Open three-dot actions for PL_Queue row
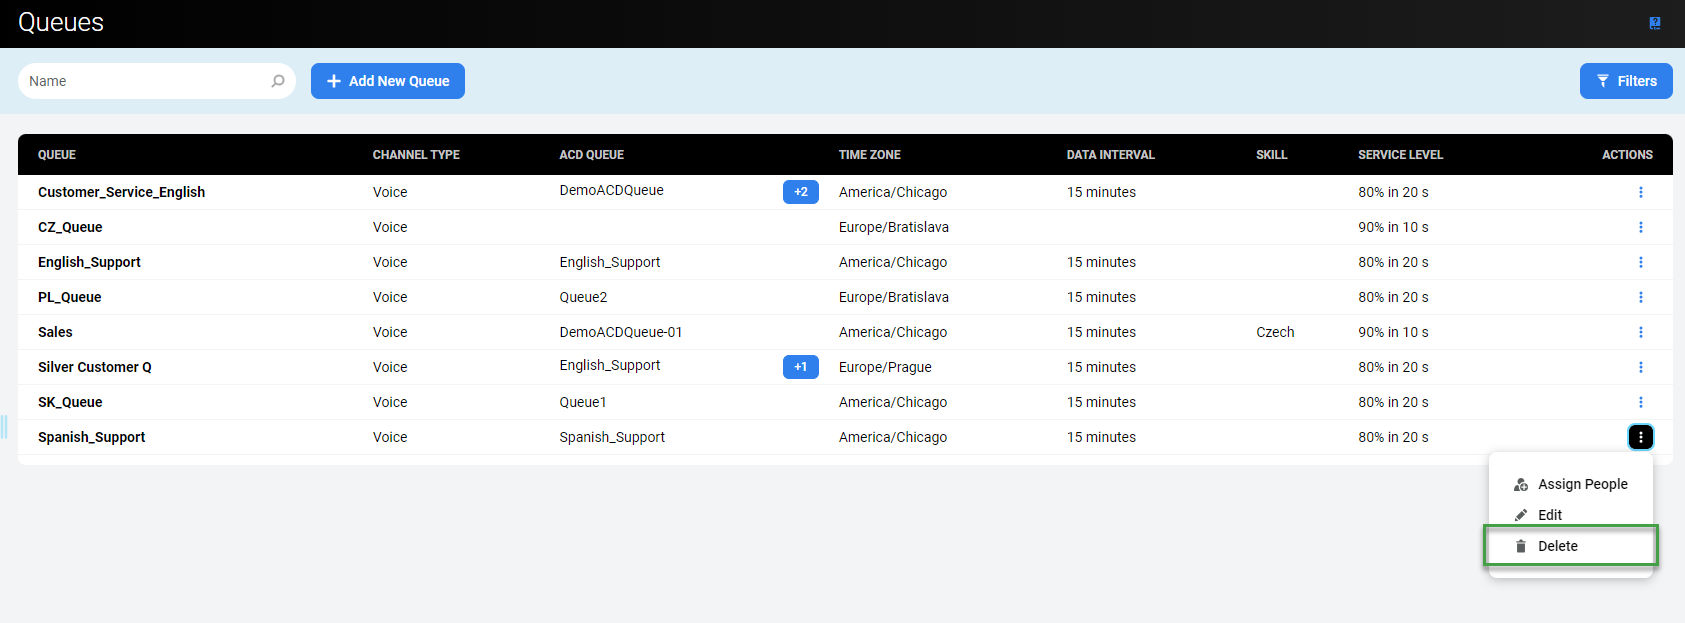 [1640, 297]
